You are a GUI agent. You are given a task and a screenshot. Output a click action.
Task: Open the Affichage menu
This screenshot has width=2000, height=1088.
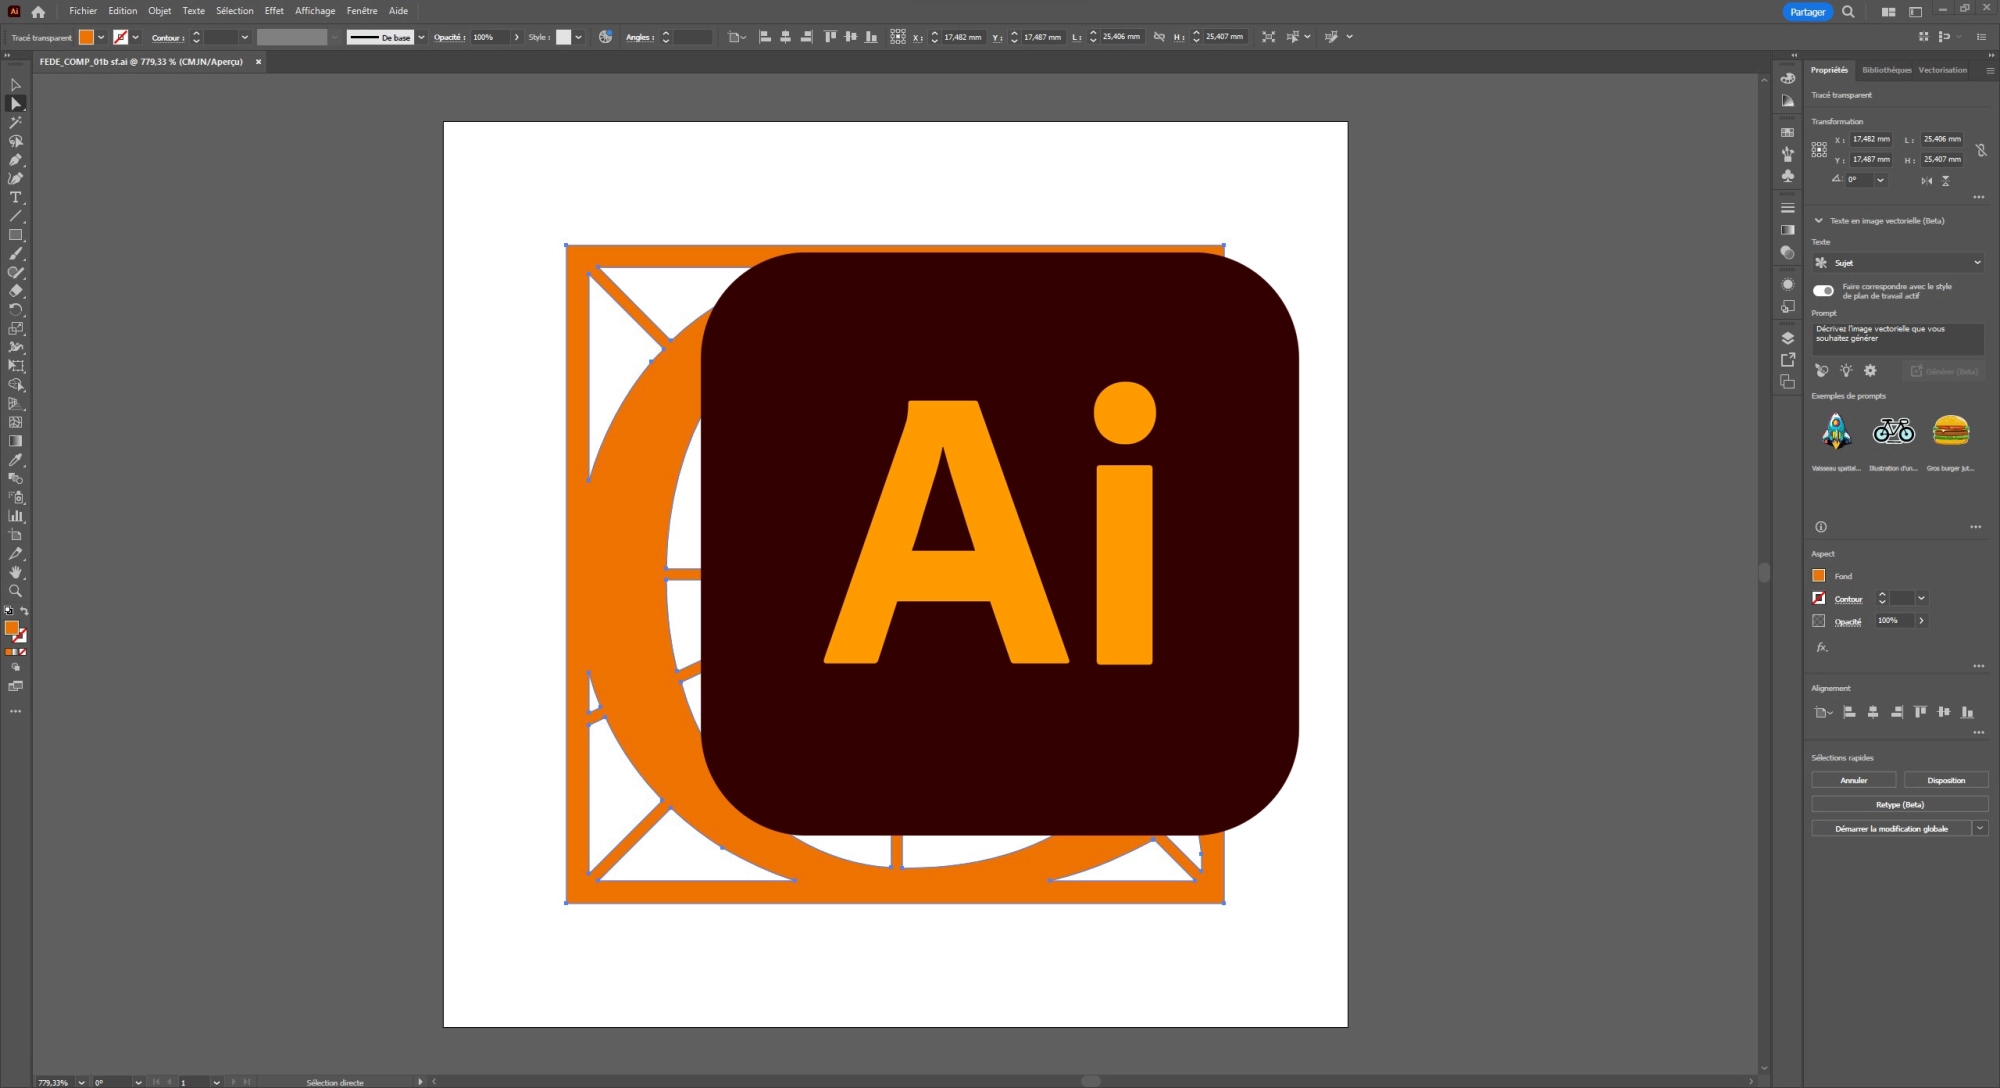(315, 11)
